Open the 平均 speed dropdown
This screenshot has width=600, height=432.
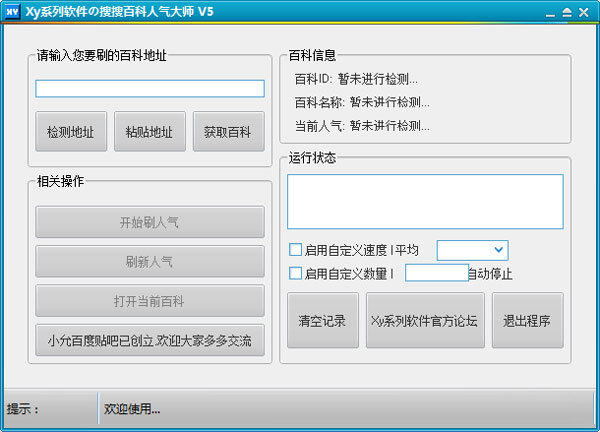point(472,250)
